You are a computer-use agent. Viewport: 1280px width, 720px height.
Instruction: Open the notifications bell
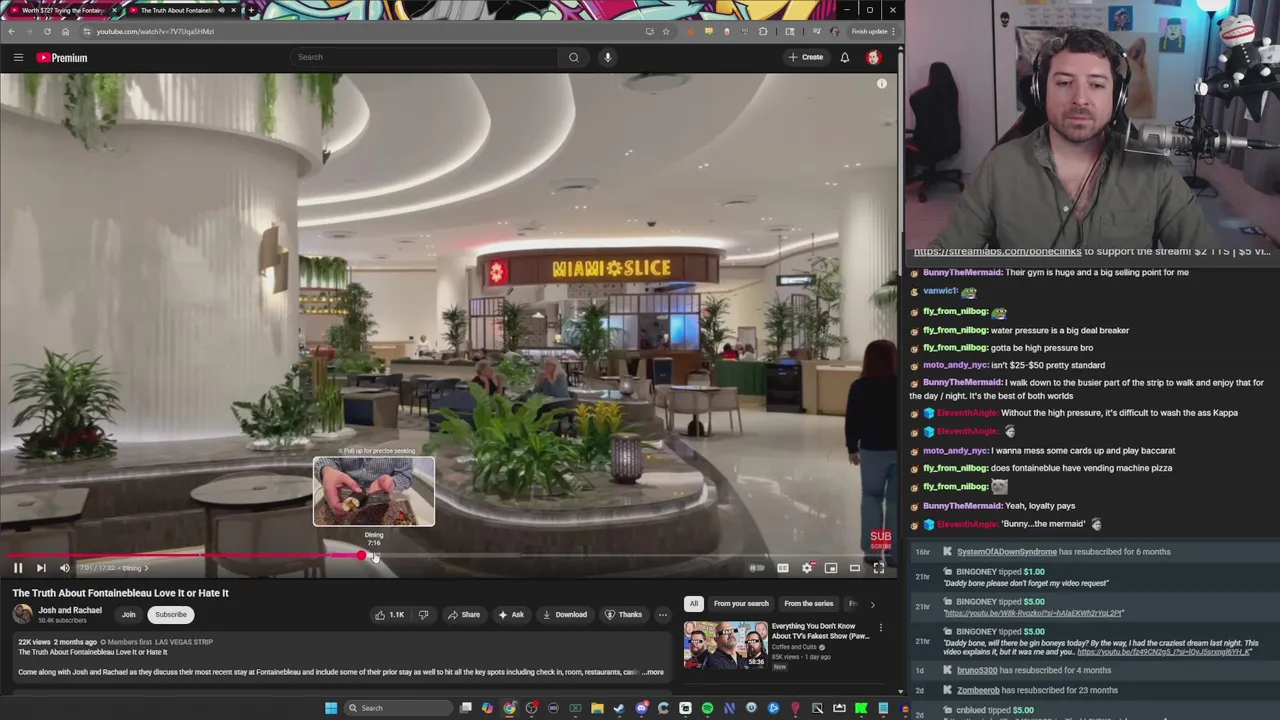845,57
